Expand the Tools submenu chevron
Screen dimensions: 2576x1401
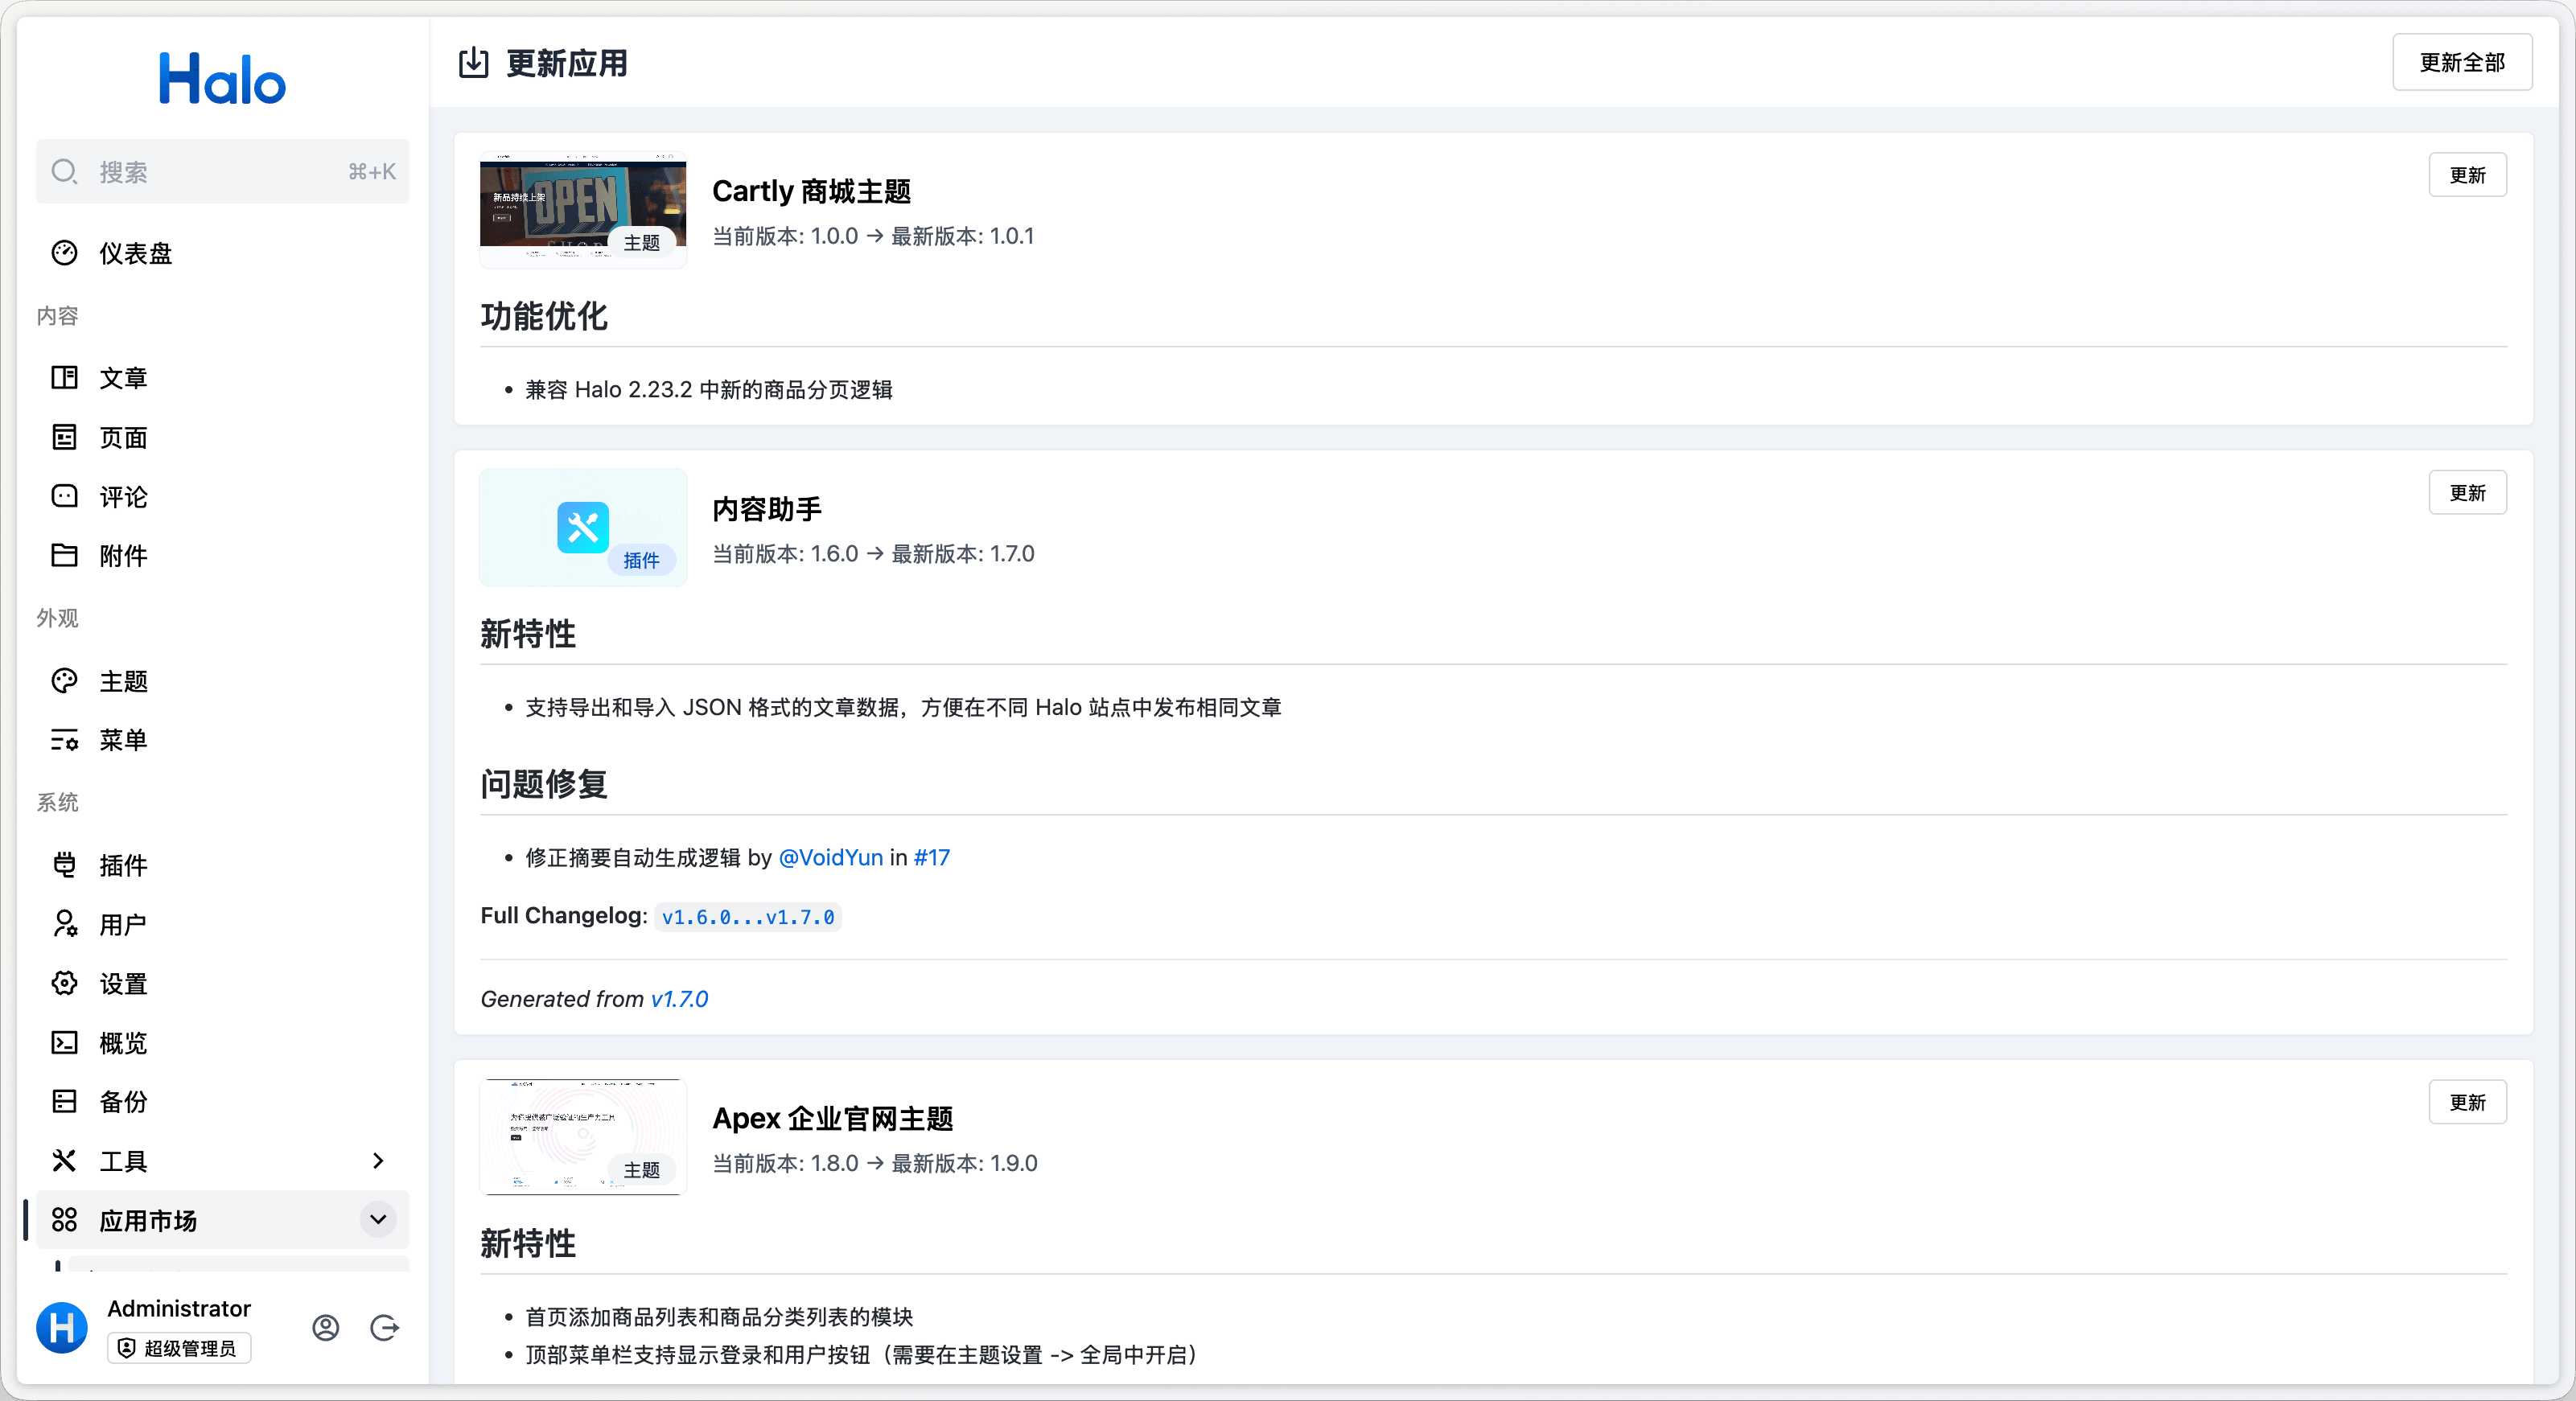[378, 1160]
